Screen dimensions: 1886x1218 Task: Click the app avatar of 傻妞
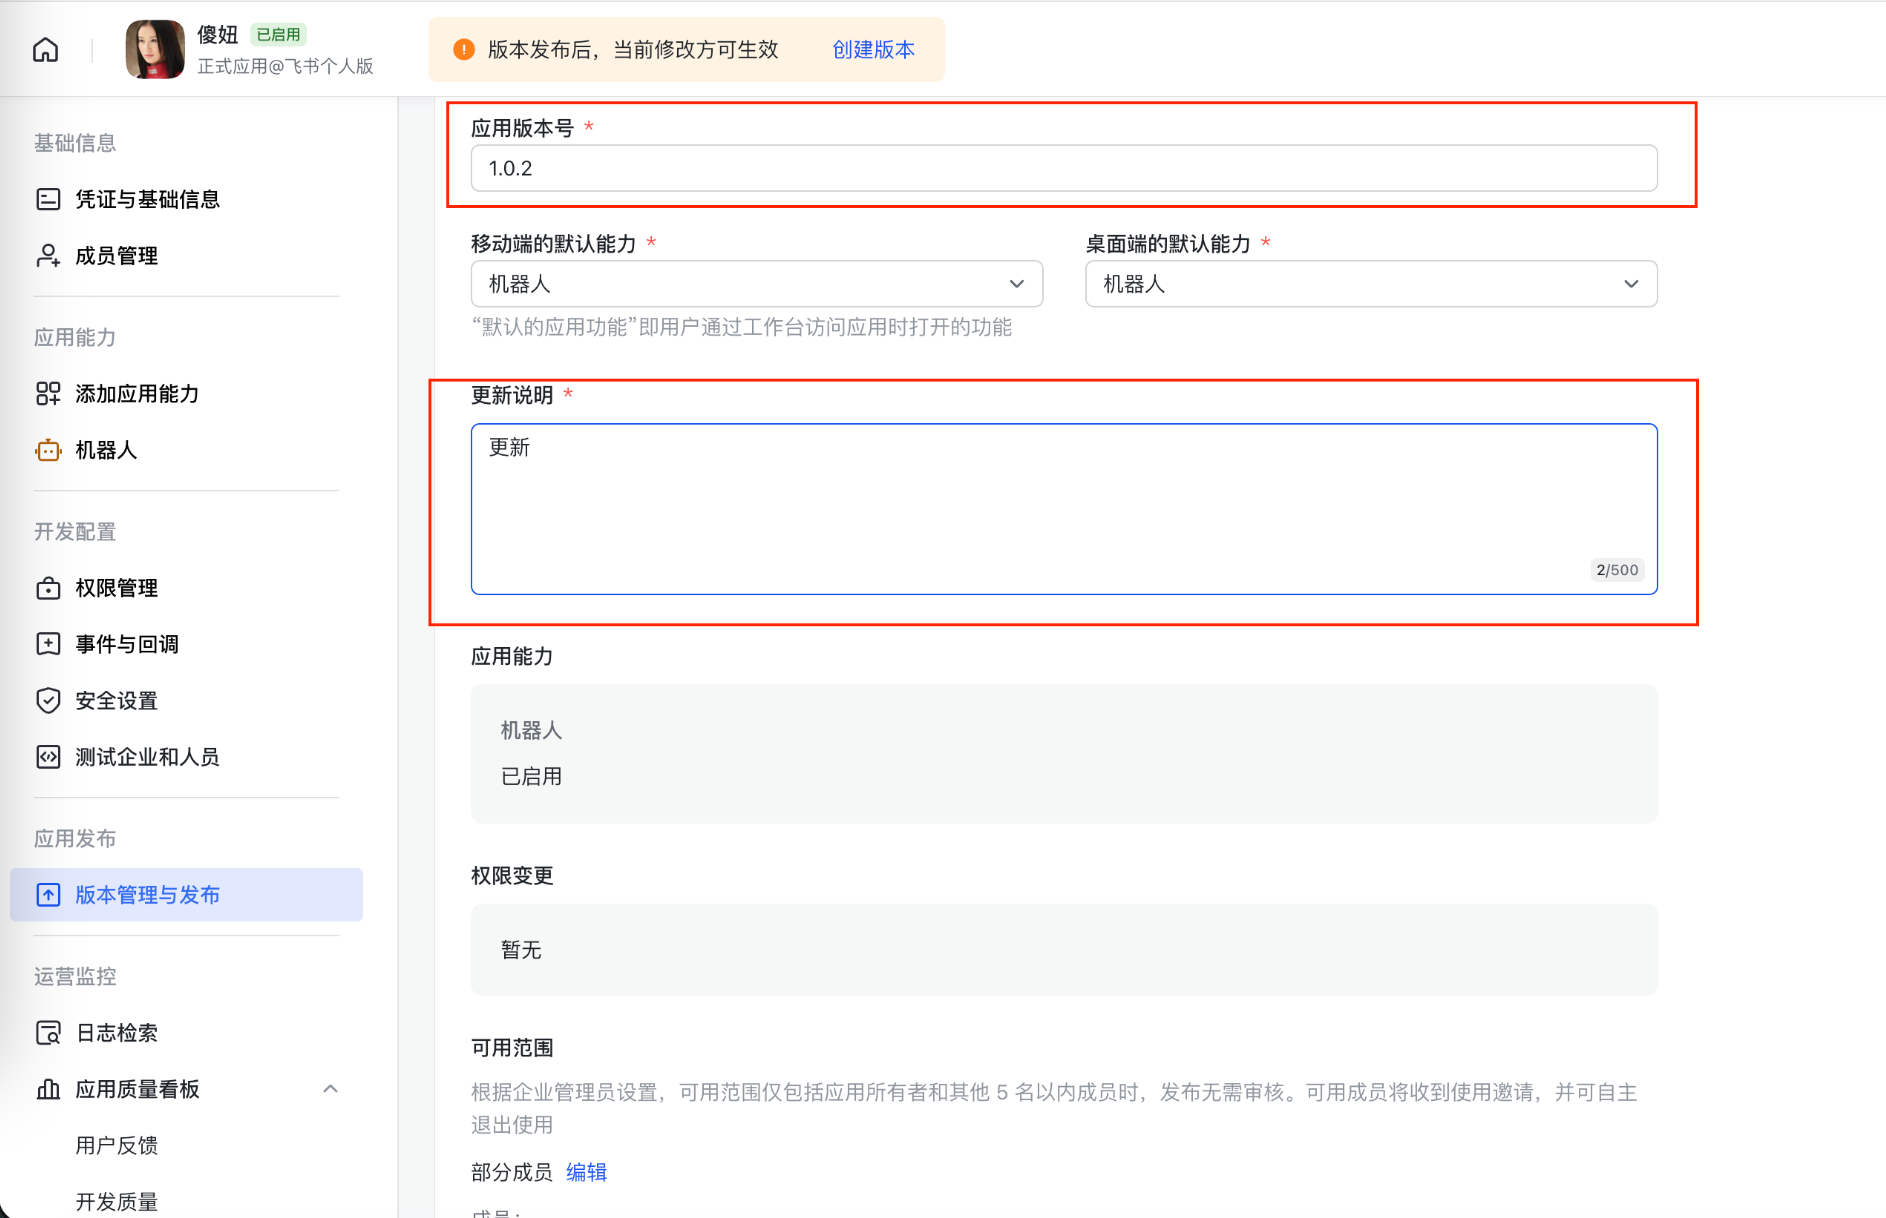pyautogui.click(x=154, y=48)
